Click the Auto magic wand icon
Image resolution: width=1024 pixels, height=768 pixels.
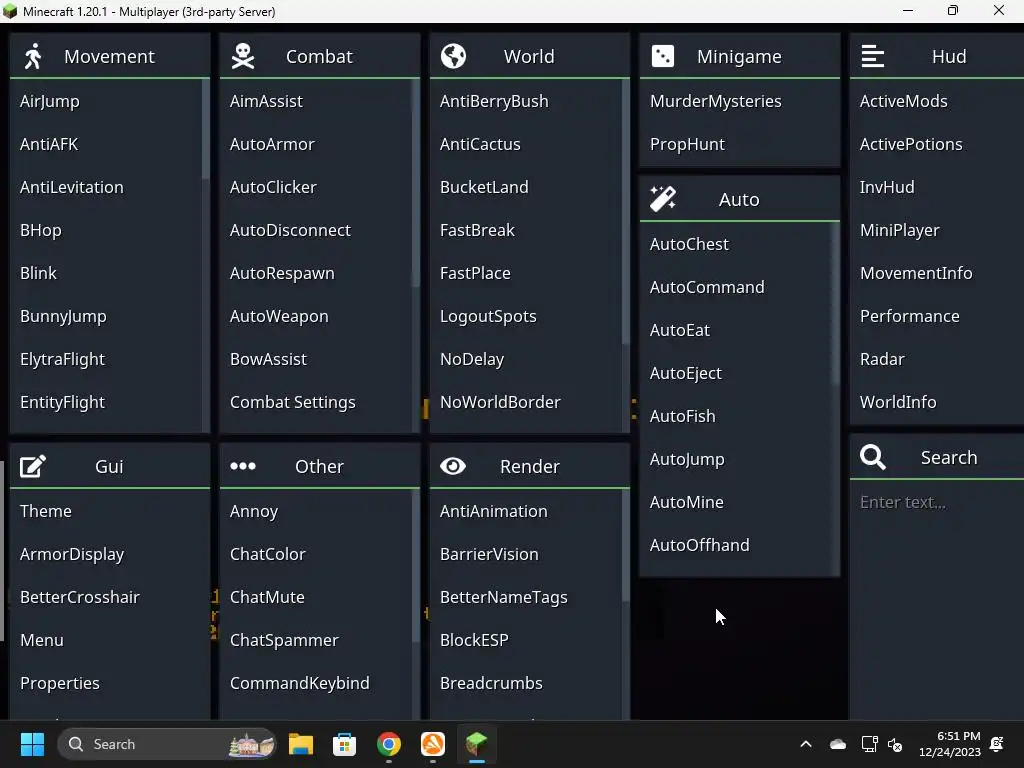click(663, 199)
